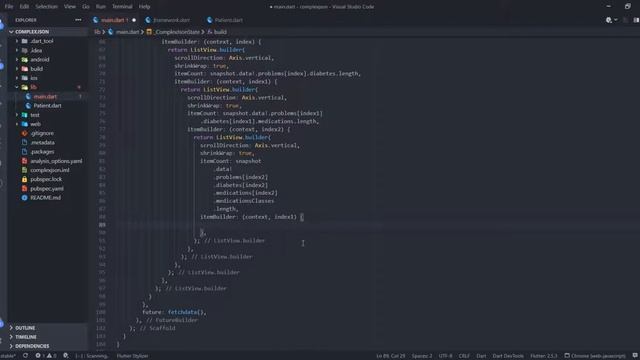Open README.md file

[45, 198]
